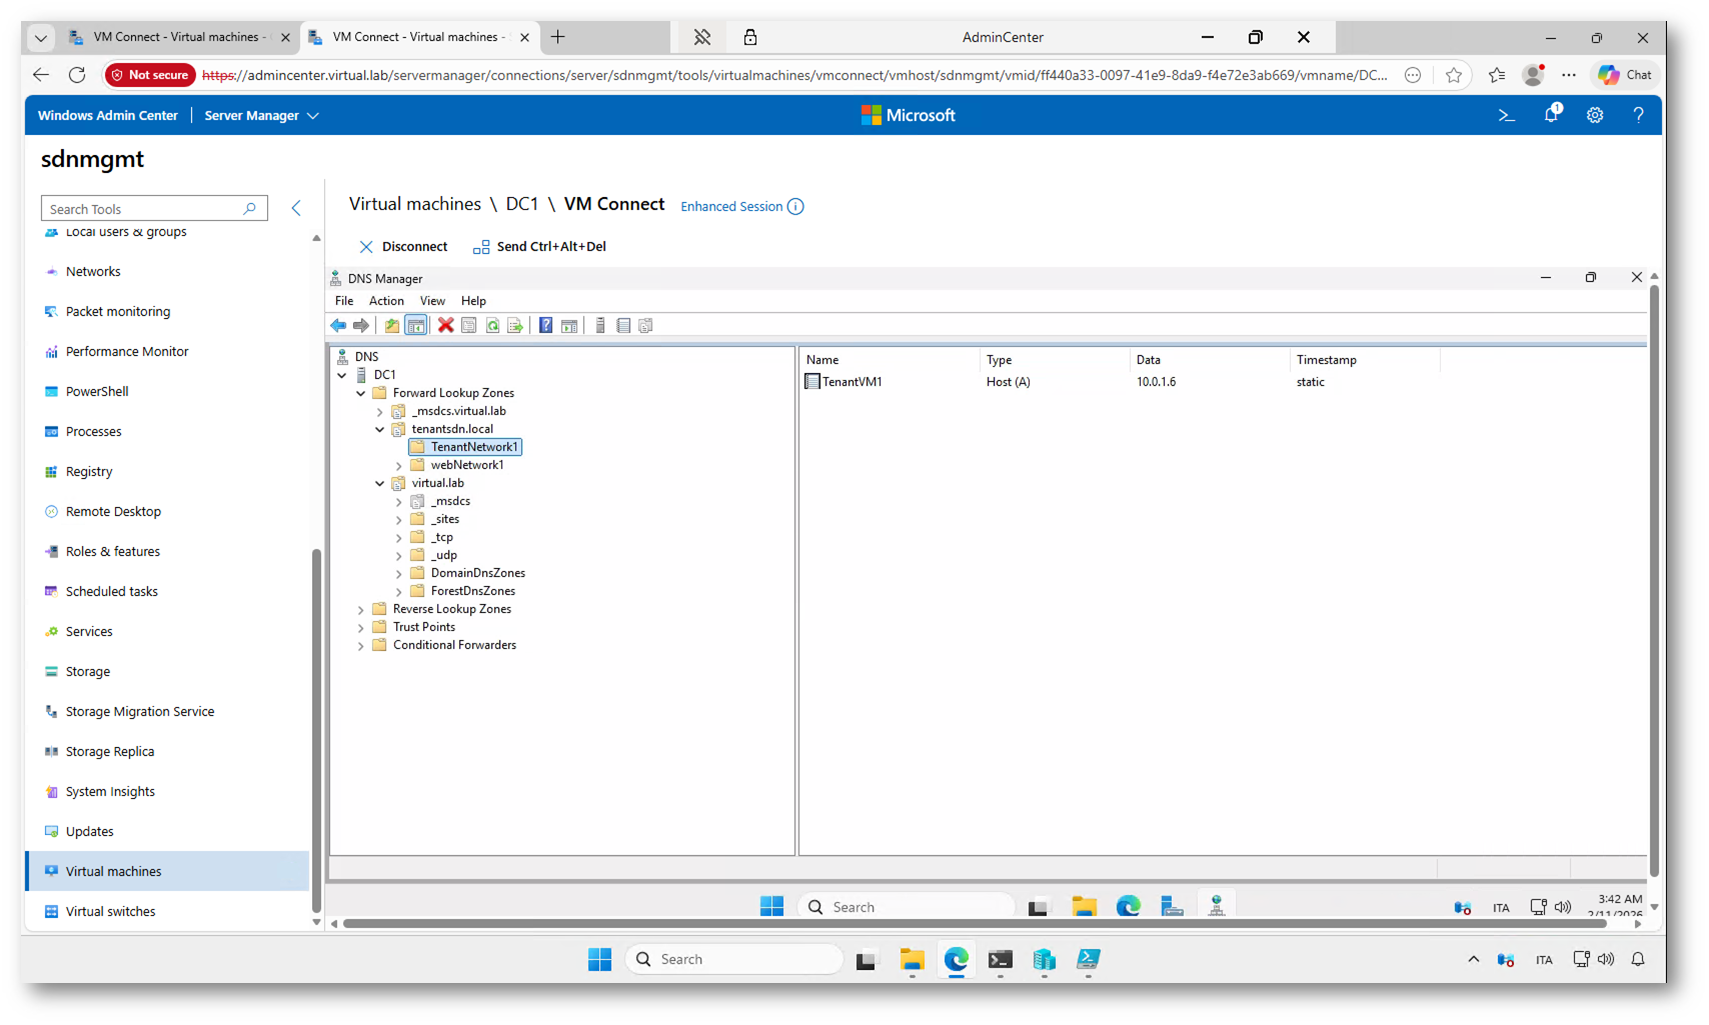The height and width of the screenshot is (1025, 1709).
Task: Select the TenantVM1 host record
Action: point(851,382)
